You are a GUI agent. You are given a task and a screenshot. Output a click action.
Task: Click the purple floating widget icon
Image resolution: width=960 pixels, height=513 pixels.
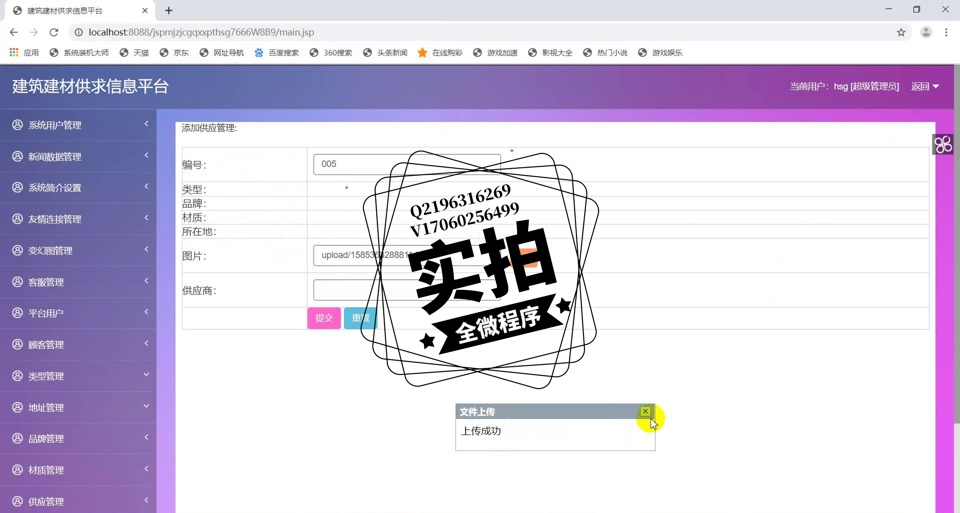click(942, 145)
